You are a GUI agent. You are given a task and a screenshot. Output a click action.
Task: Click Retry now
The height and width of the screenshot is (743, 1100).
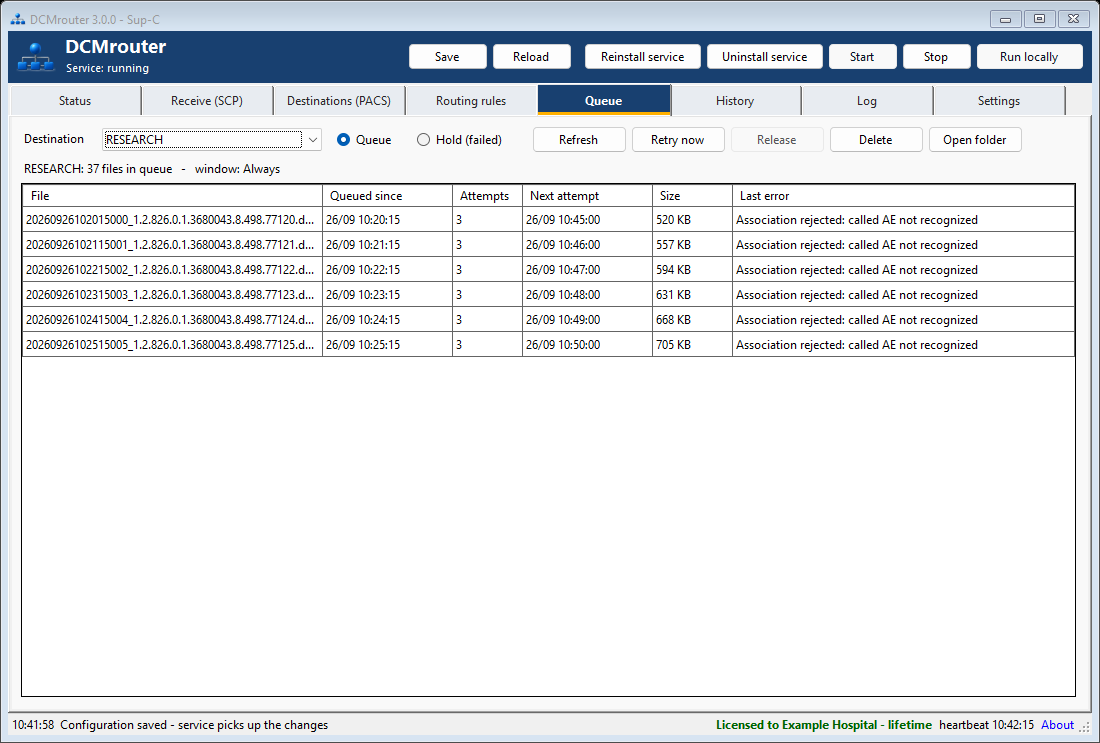678,140
